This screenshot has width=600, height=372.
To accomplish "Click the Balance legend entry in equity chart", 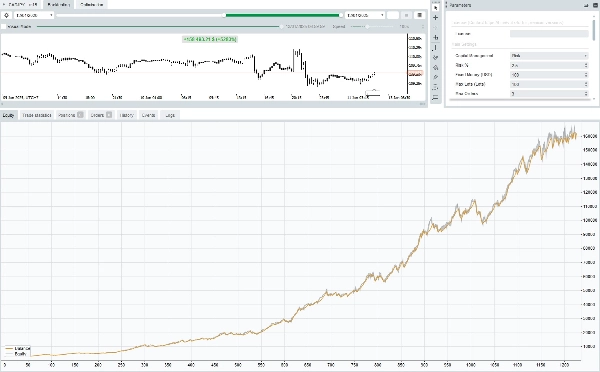I will tap(18, 349).
